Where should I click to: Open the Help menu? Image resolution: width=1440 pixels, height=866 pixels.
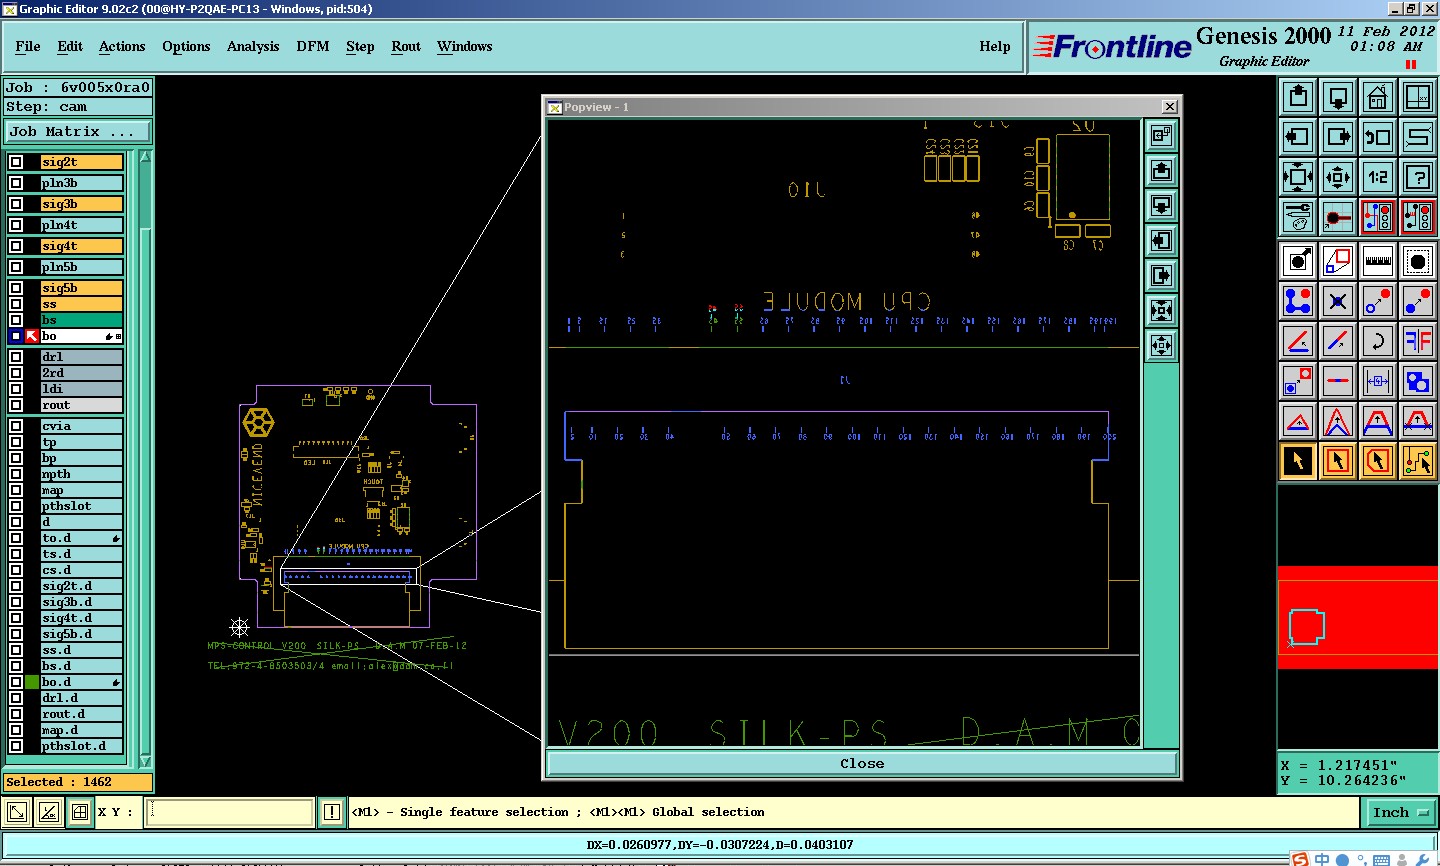coord(995,46)
